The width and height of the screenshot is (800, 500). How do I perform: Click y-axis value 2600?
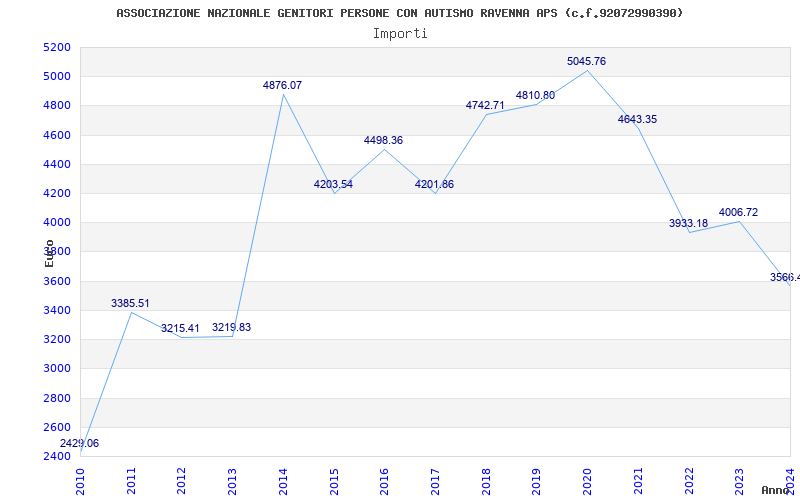pyautogui.click(x=58, y=427)
